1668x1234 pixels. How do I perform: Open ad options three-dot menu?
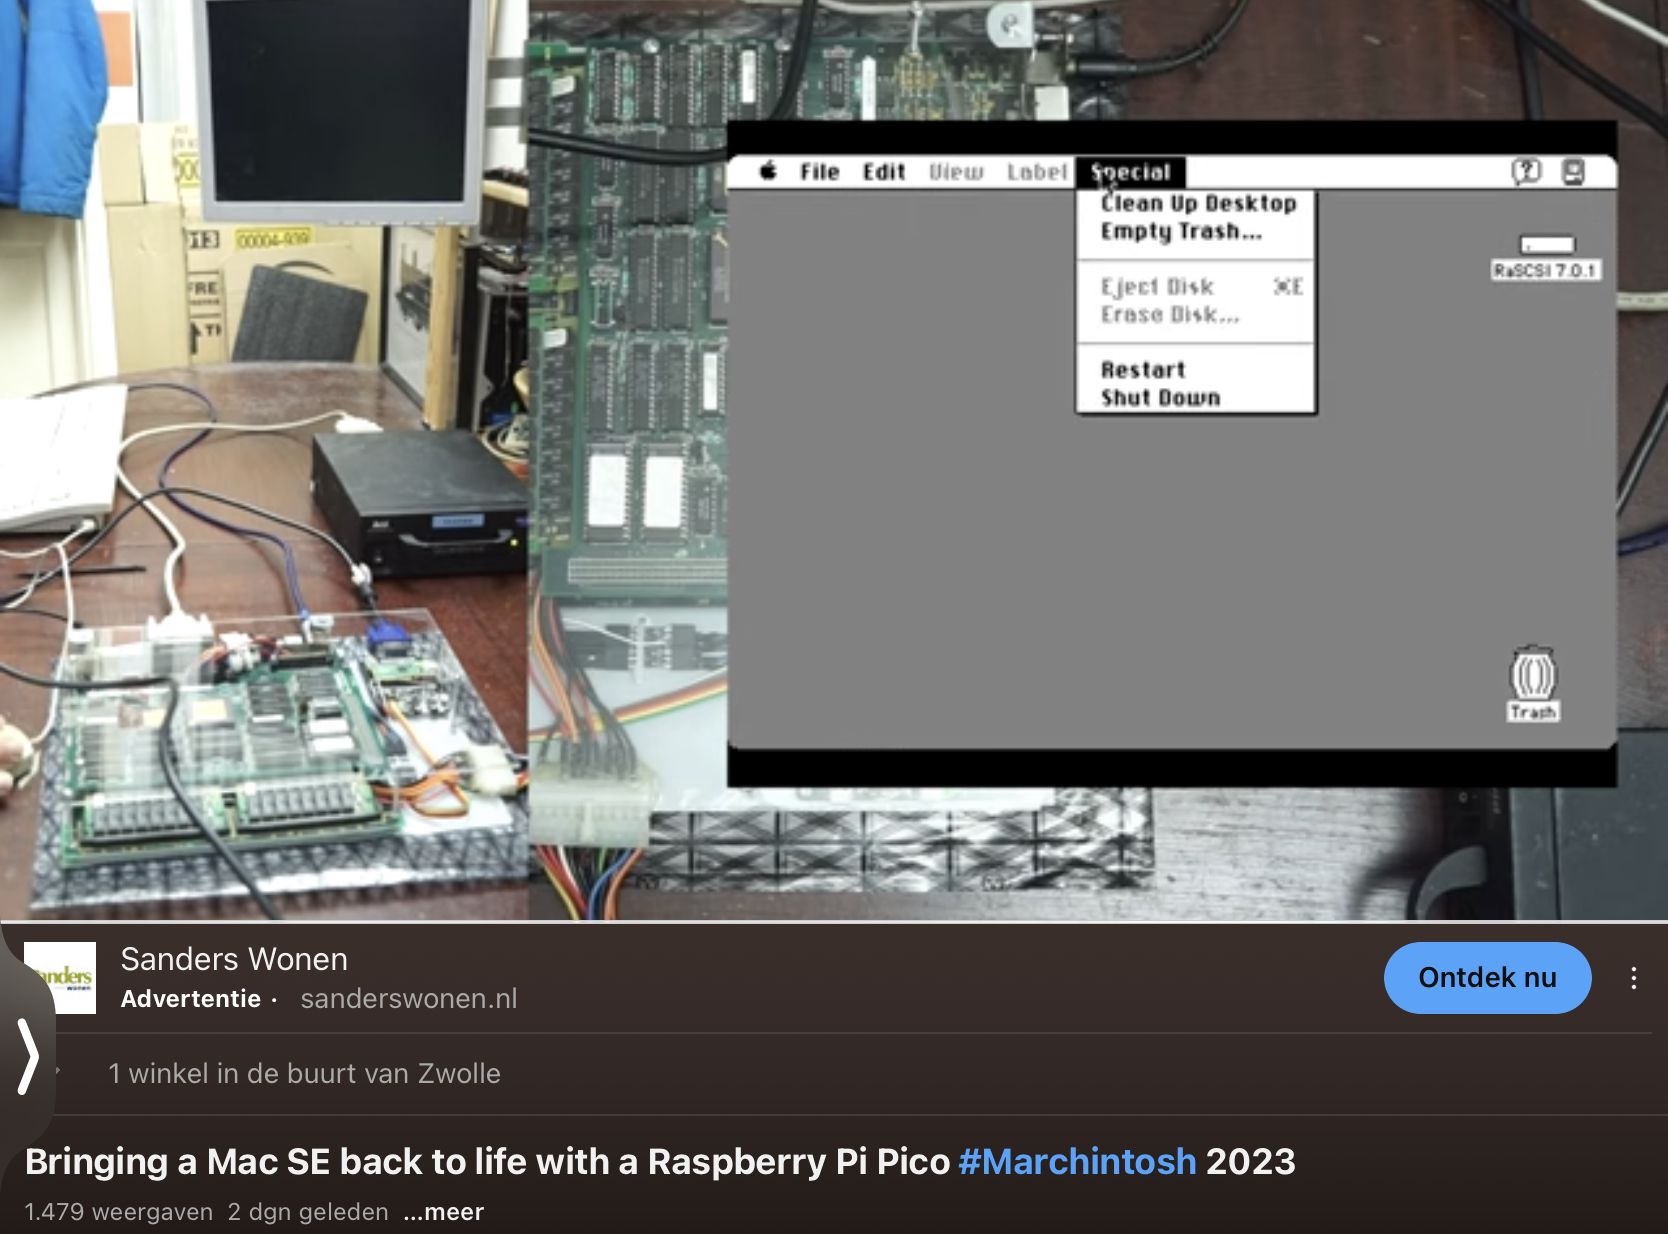1633,978
